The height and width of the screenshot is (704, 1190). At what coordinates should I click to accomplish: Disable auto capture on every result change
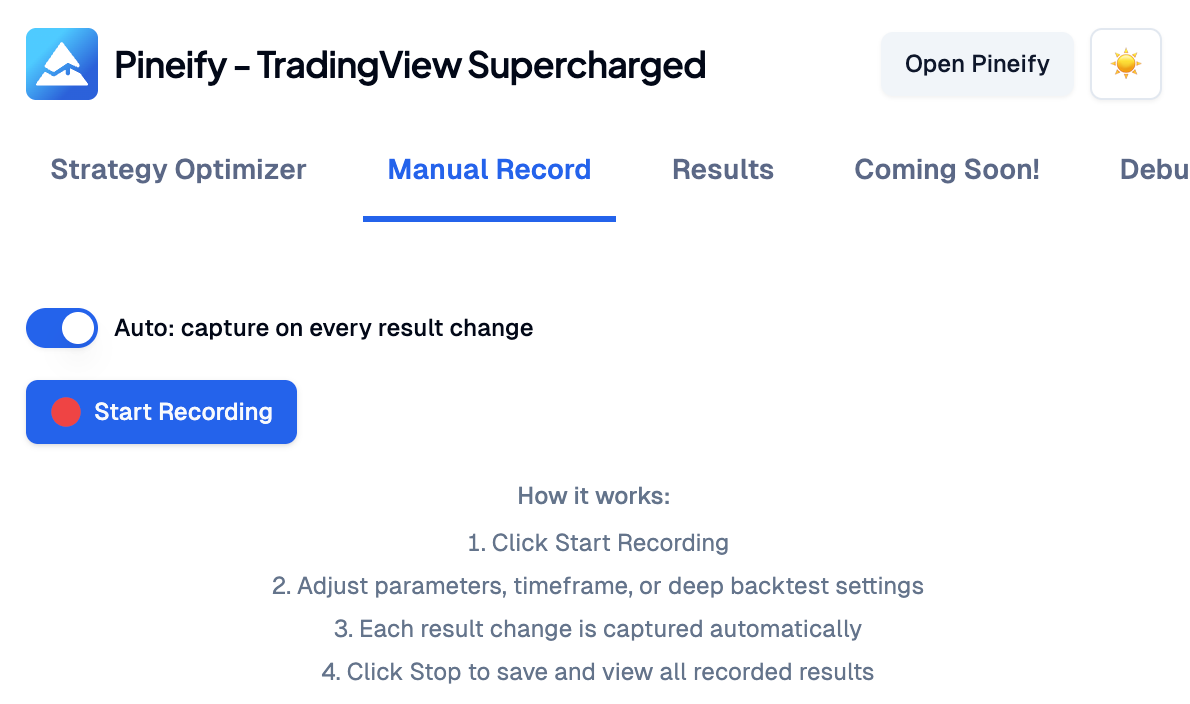61,328
